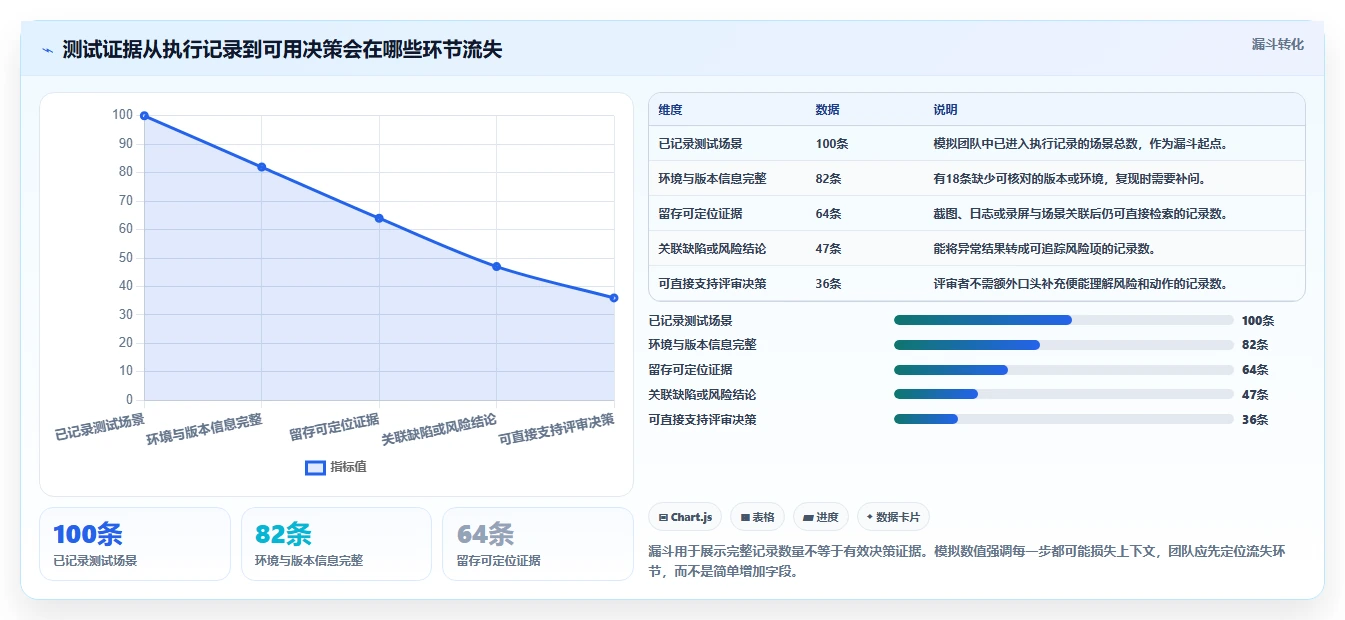The height and width of the screenshot is (620, 1345).
Task: Click table cell 关联缺陷或风险结论
Action: (712, 249)
